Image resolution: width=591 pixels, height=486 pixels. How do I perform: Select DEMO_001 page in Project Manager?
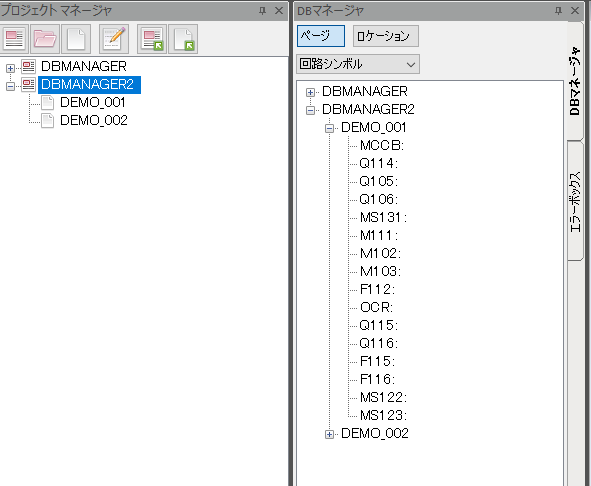(93, 103)
